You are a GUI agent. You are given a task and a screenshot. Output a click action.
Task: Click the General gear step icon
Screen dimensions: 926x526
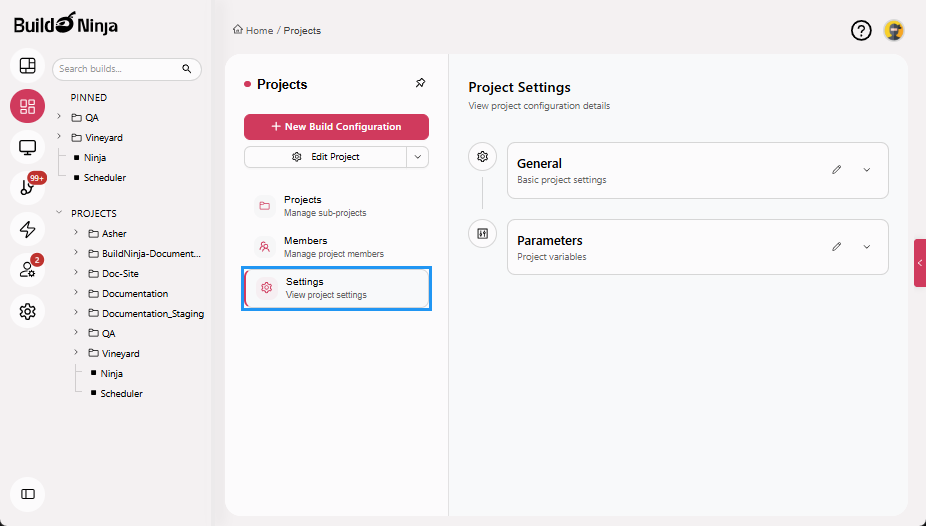pyautogui.click(x=482, y=156)
